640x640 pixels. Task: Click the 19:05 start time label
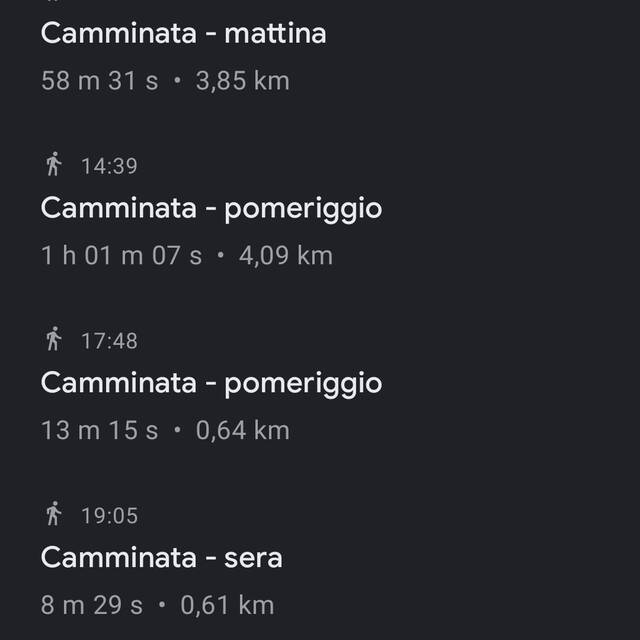109,516
